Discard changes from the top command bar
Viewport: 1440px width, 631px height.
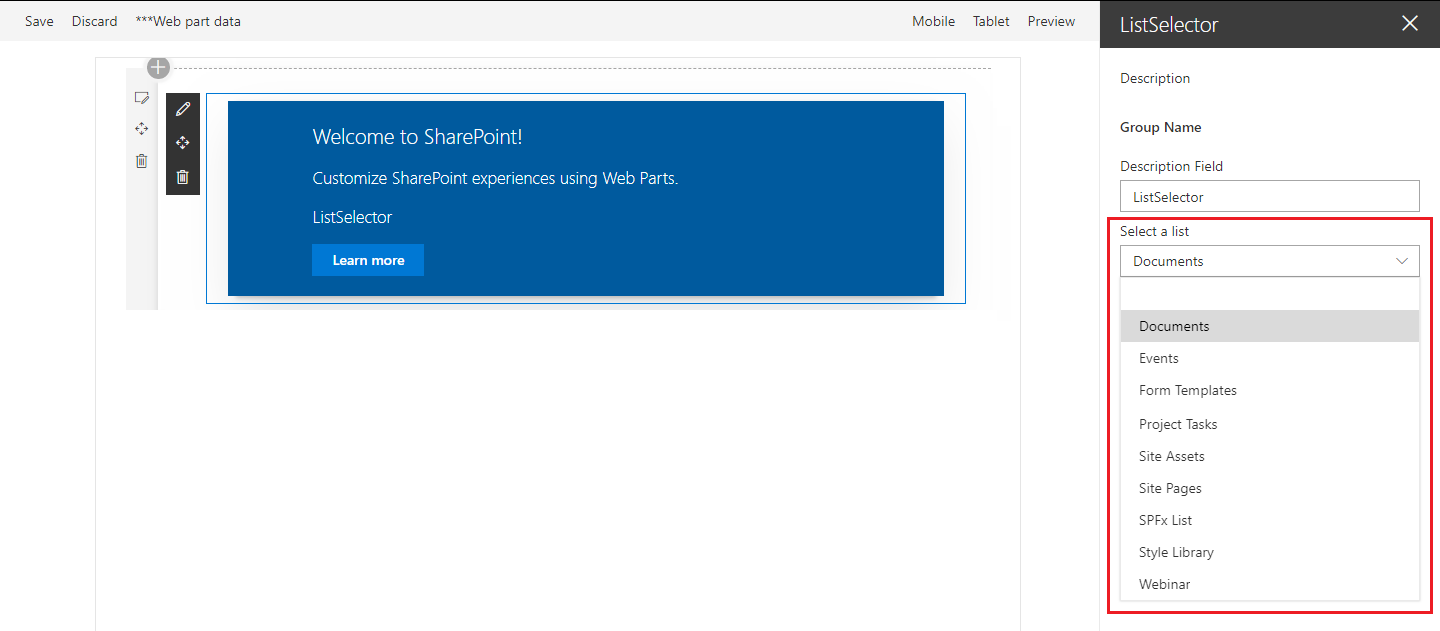coord(94,21)
